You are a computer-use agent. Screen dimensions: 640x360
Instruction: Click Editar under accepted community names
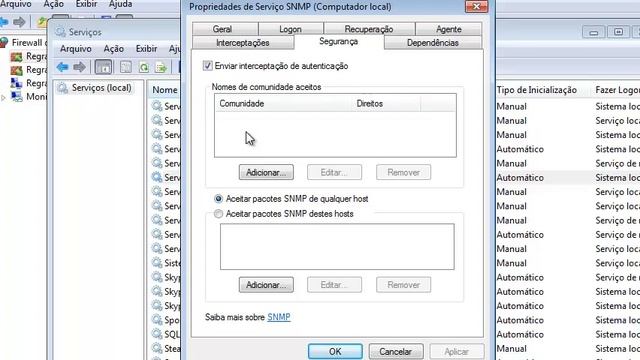pos(334,172)
